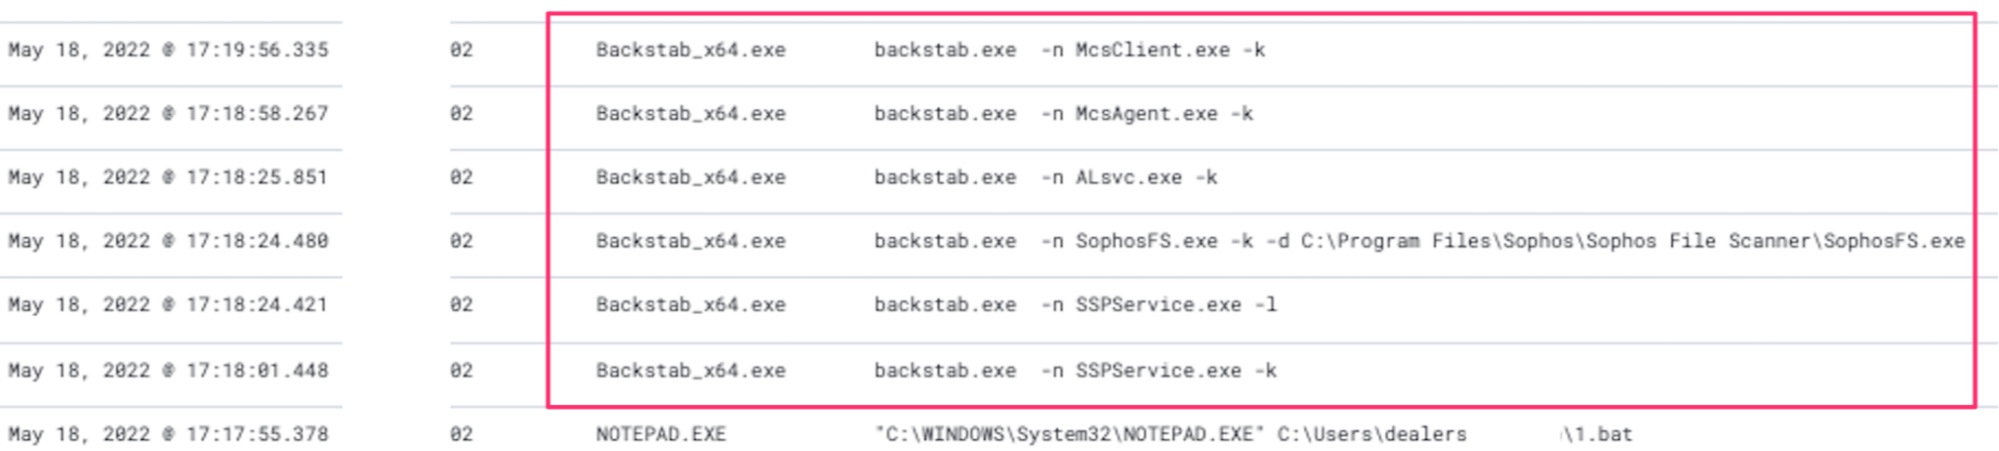Screen dimensions: 1999x451
Task: Select the timestamp 17:18:01.448 cell
Action: pos(168,371)
